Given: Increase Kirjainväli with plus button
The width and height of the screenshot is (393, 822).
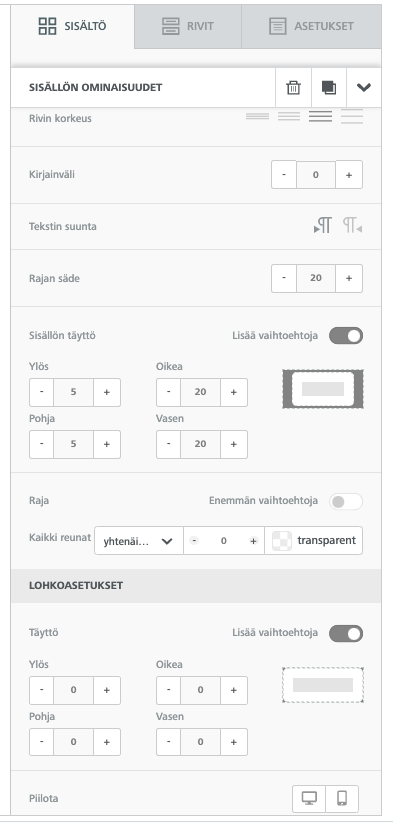Looking at the screenshot, I should coord(349,175).
